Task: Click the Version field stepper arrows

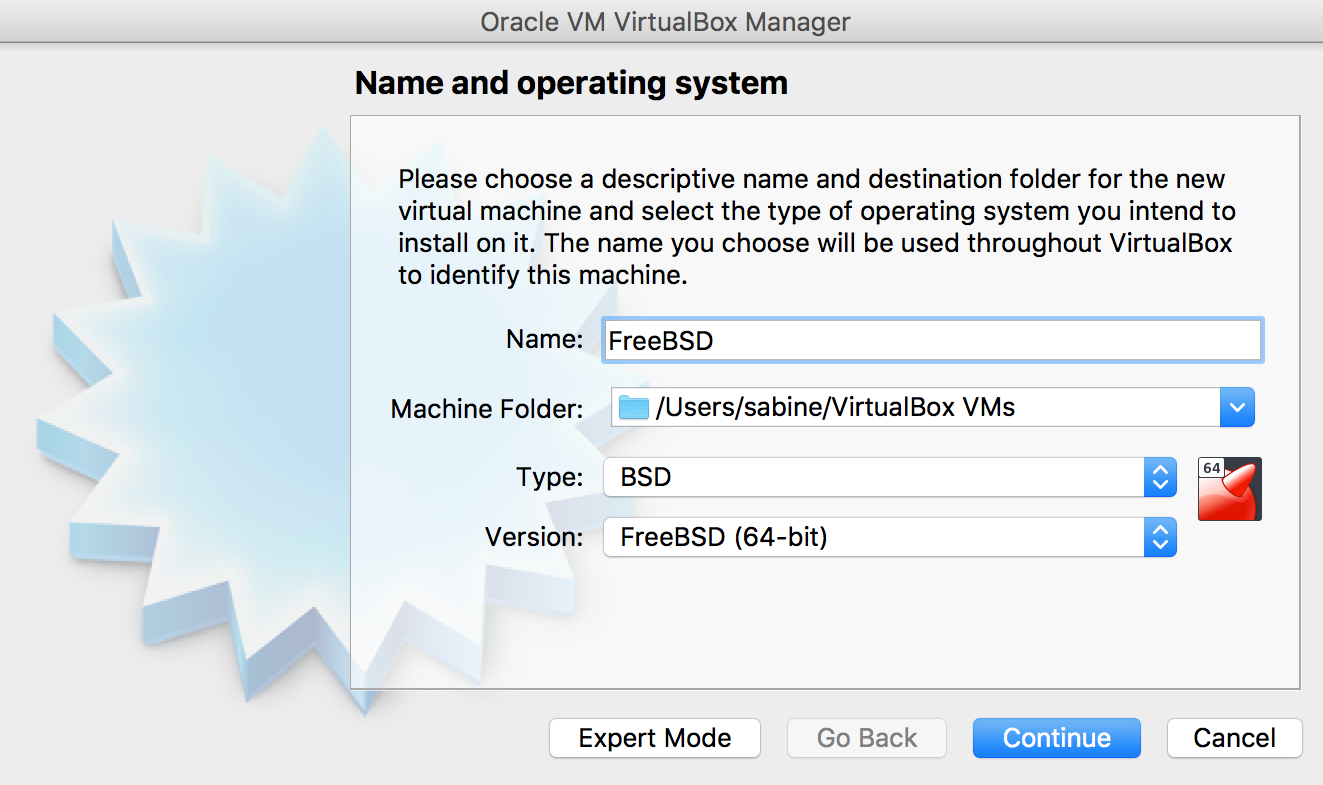Action: (1160, 537)
